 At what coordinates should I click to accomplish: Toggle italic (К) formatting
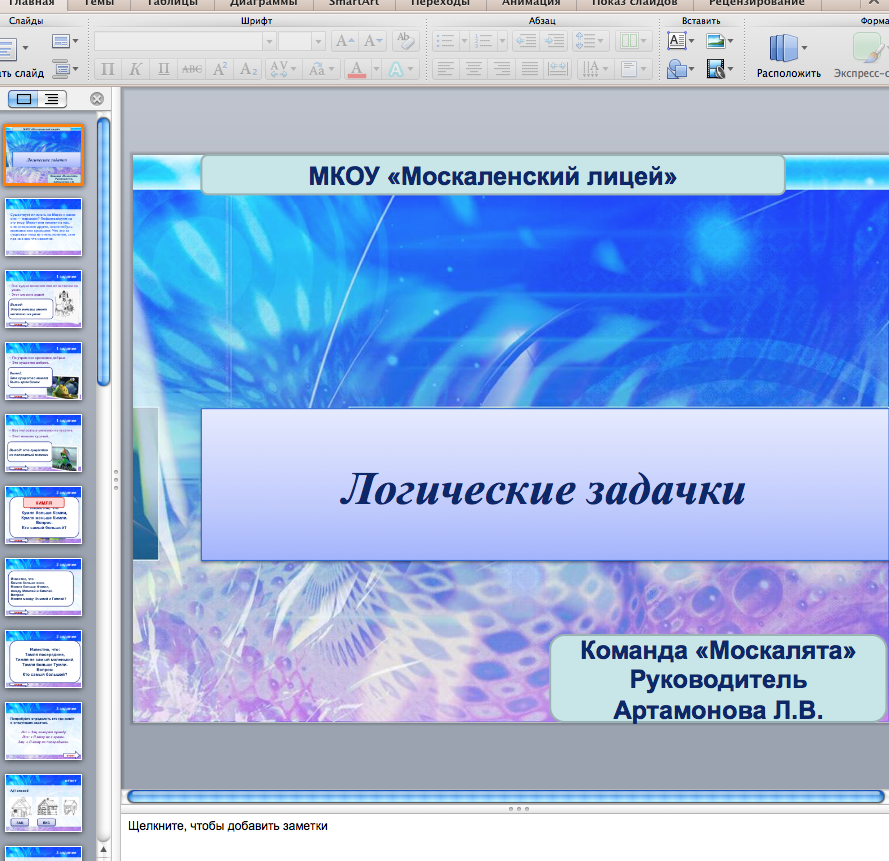tap(135, 69)
